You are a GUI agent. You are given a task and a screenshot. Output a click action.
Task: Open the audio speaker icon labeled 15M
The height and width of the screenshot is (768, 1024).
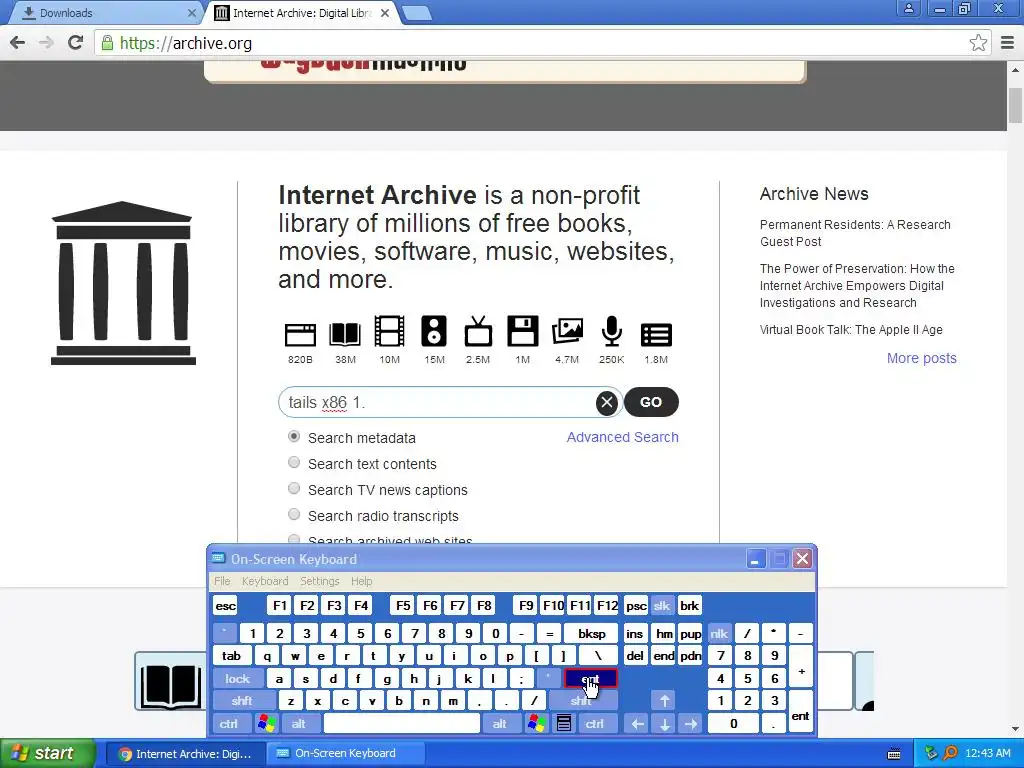click(434, 331)
